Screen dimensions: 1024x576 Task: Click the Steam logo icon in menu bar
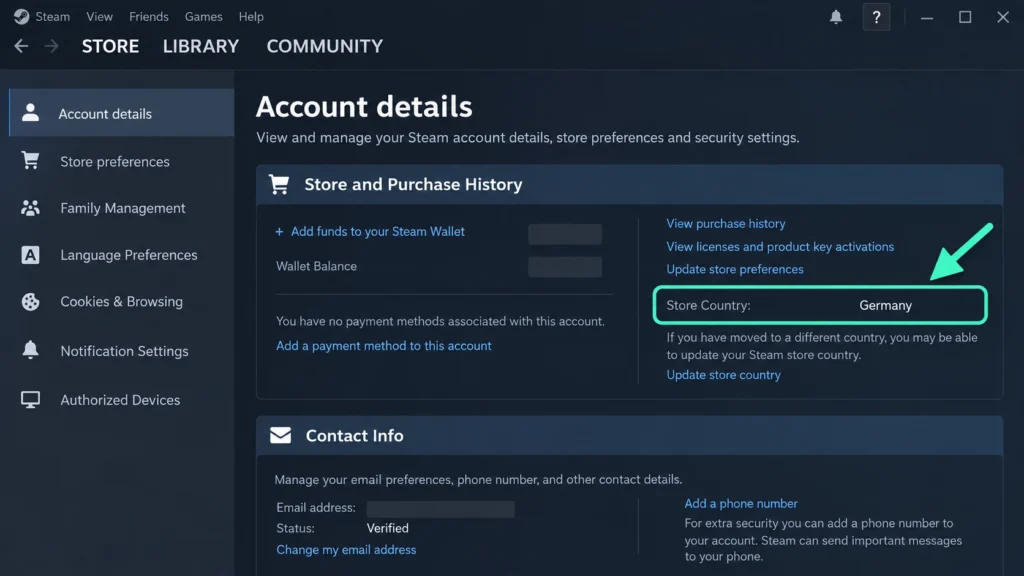(22, 16)
